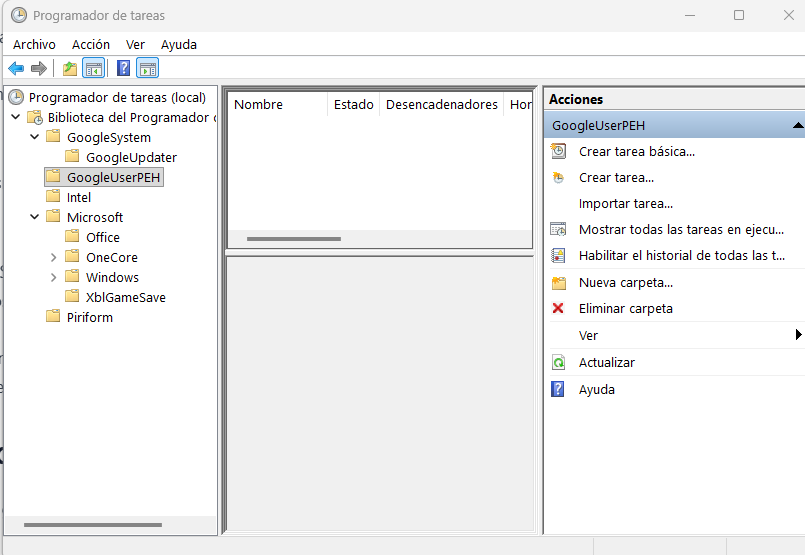Click Habilitar el historial de todas las tareas

682,255
